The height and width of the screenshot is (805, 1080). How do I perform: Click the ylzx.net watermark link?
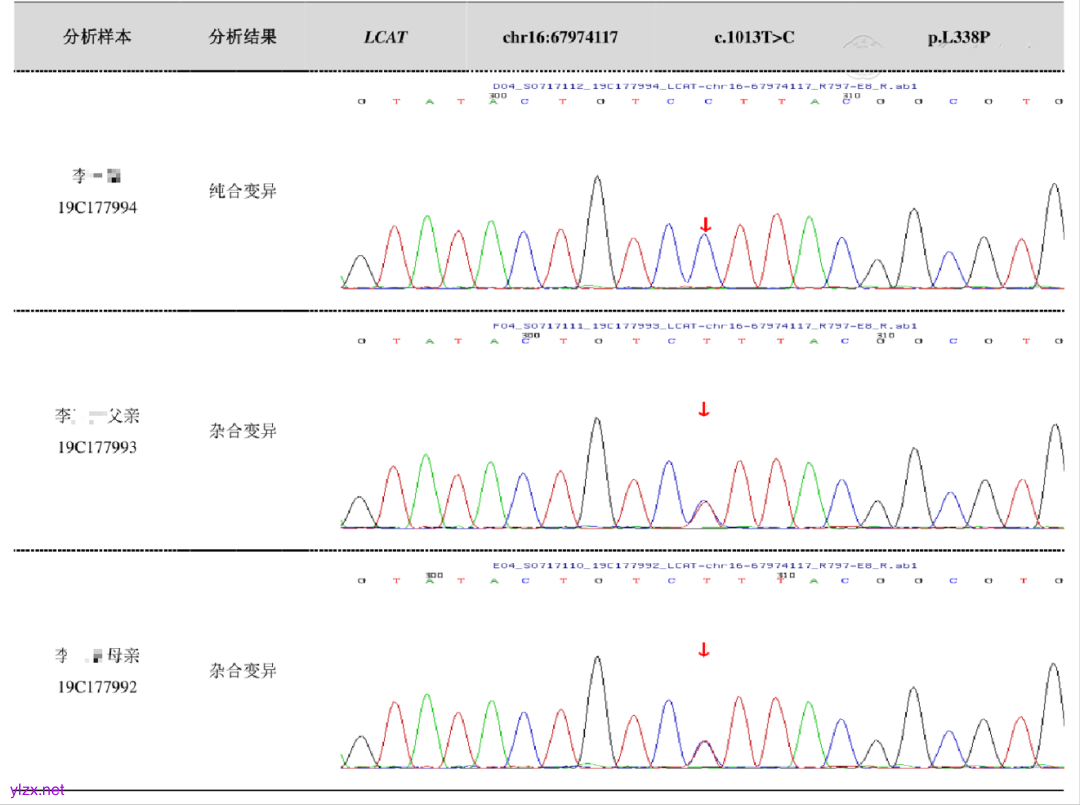coord(36,790)
